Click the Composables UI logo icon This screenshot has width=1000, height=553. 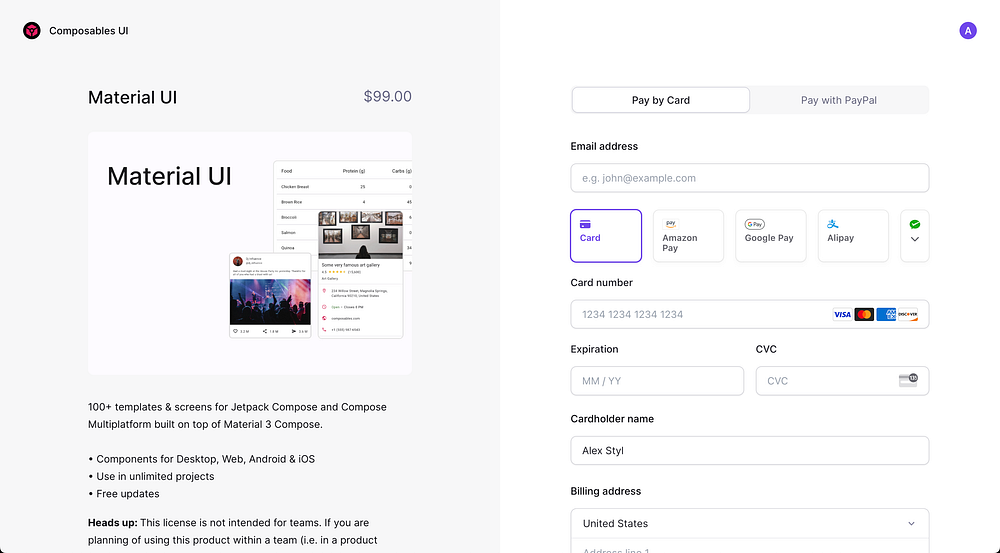[x=32, y=31]
